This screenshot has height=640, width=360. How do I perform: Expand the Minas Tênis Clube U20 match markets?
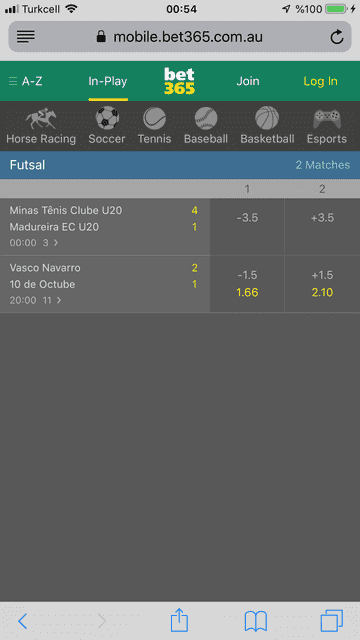point(105,227)
